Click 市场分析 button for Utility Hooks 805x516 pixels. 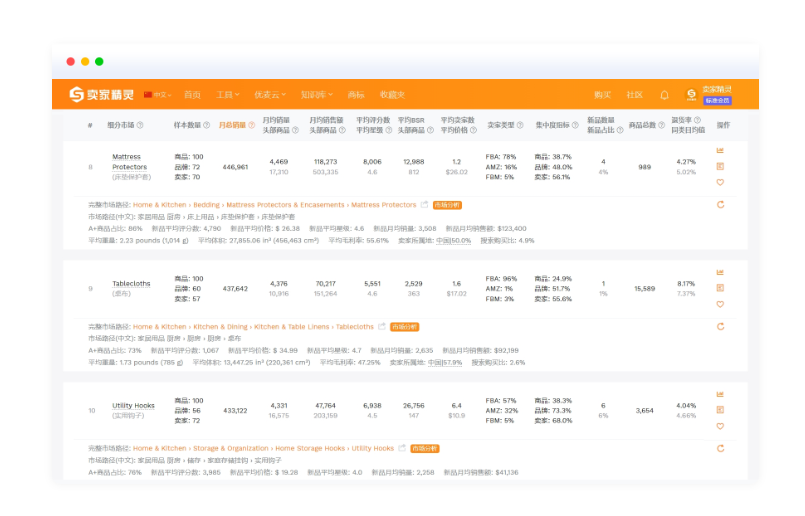[x=425, y=449]
